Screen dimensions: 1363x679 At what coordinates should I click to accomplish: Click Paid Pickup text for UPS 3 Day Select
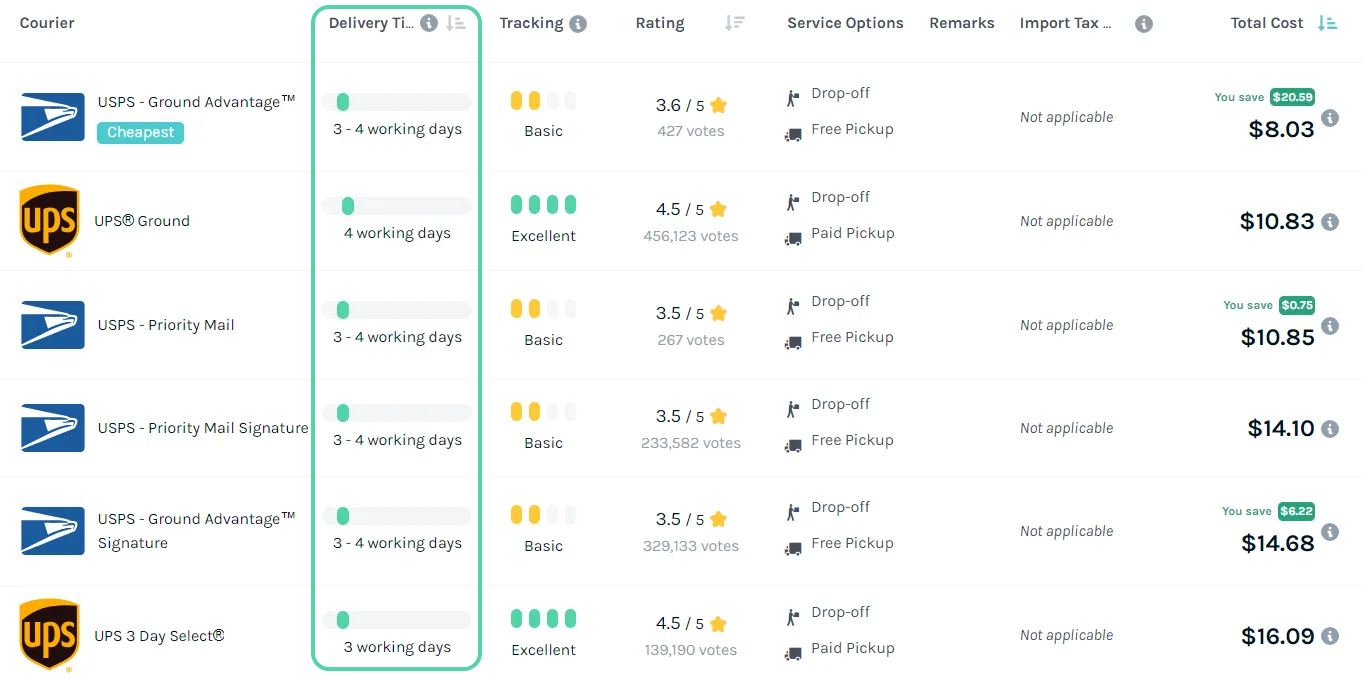click(852, 648)
